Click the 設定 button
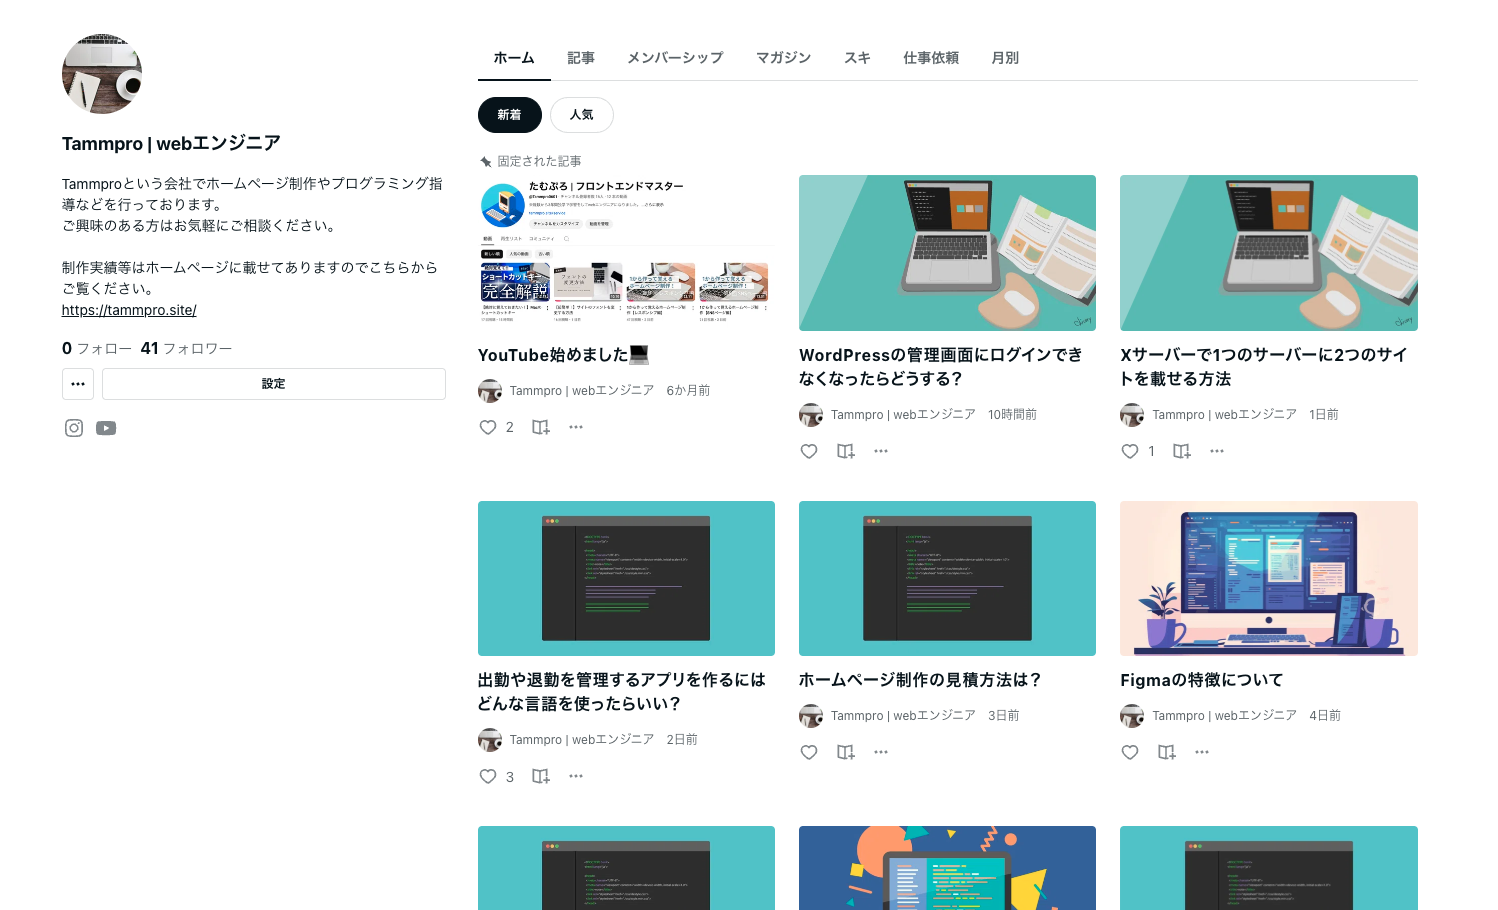The image size is (1498, 910). [x=274, y=384]
